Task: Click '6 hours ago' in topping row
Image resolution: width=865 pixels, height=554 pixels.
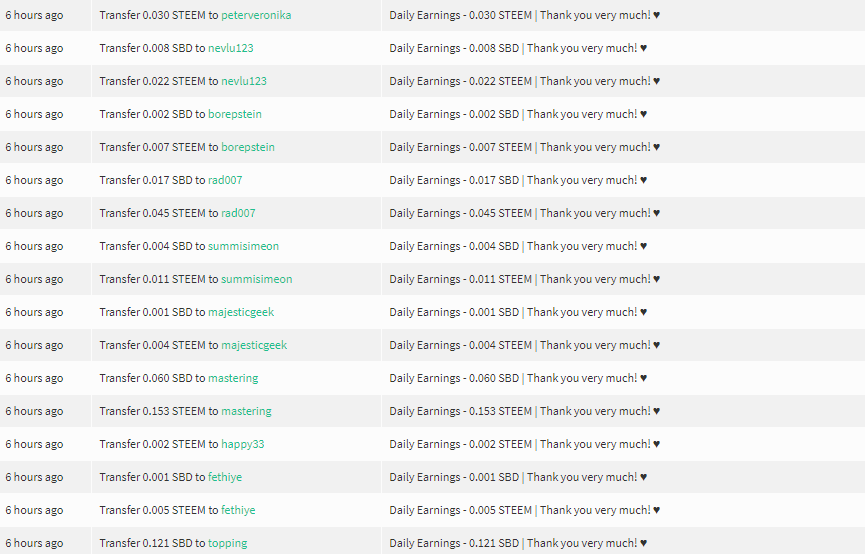Action: [34, 544]
